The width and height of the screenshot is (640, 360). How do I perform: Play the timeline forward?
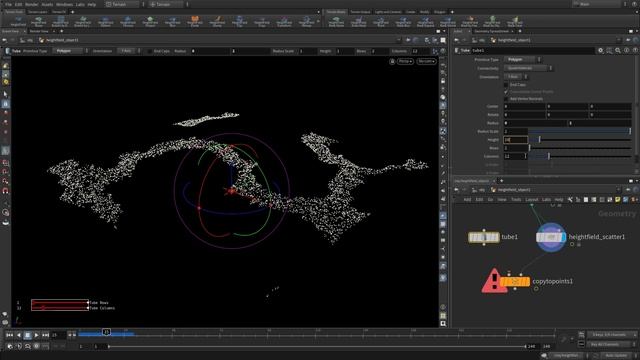coord(36,335)
